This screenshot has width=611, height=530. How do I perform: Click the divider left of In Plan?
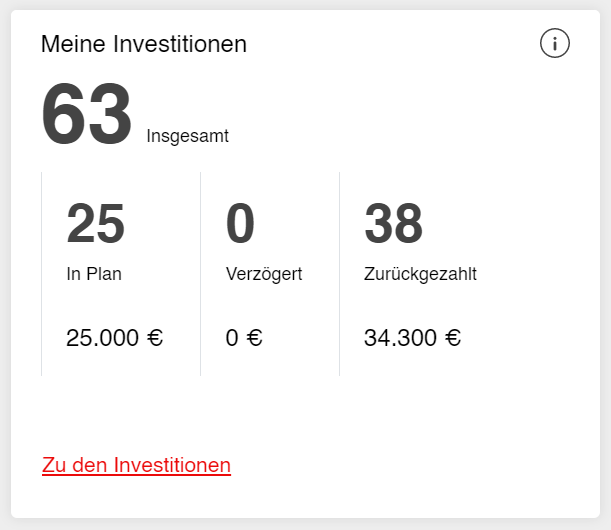coord(41,274)
